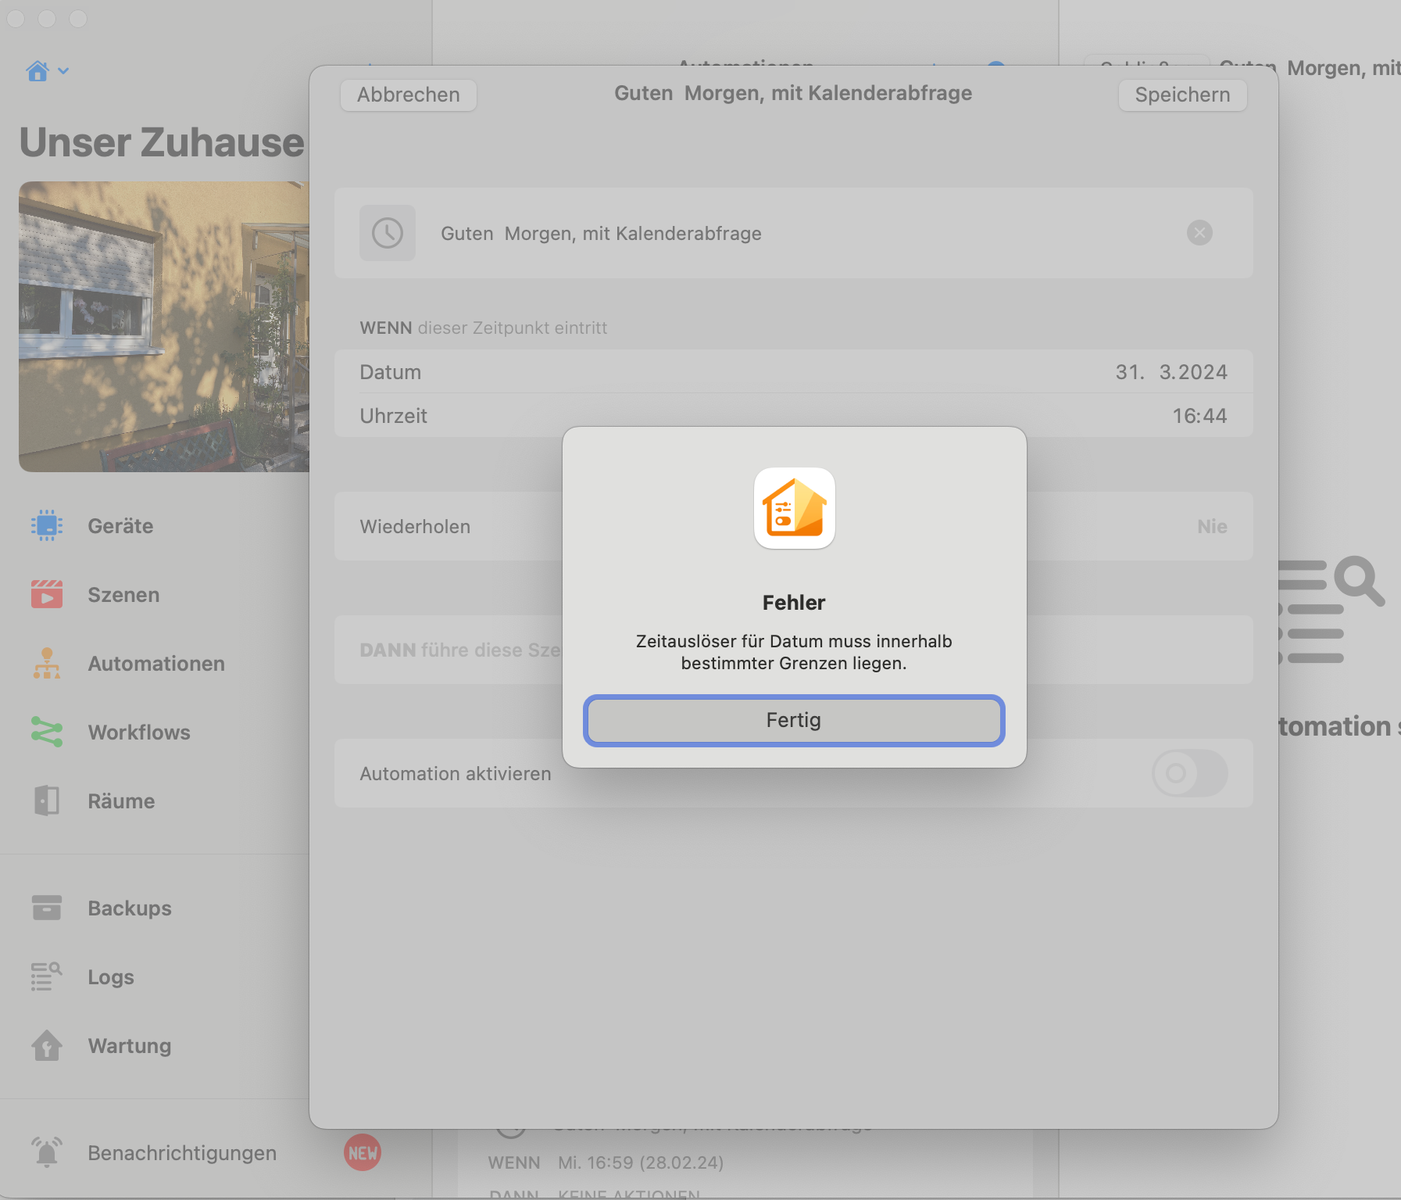Toggle the Automation aktivieren switch
Screen dimensions: 1401x1200
1189,773
